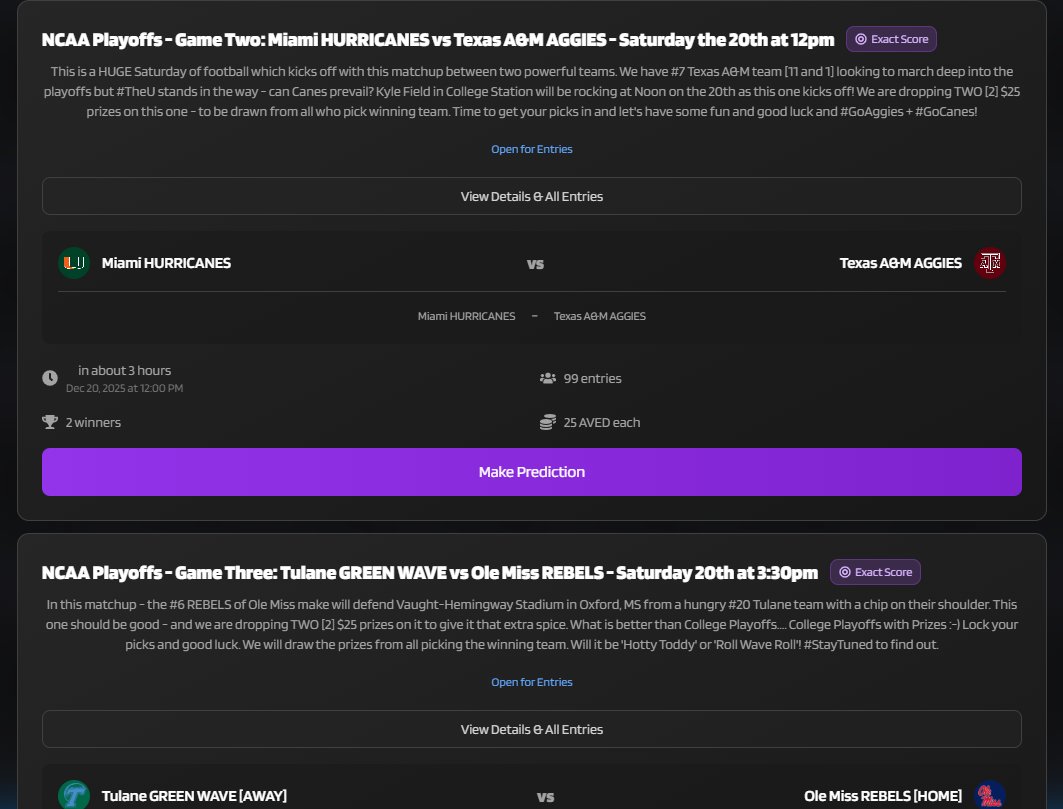
Task: Click the Game Two description paragraph
Action: click(x=532, y=92)
